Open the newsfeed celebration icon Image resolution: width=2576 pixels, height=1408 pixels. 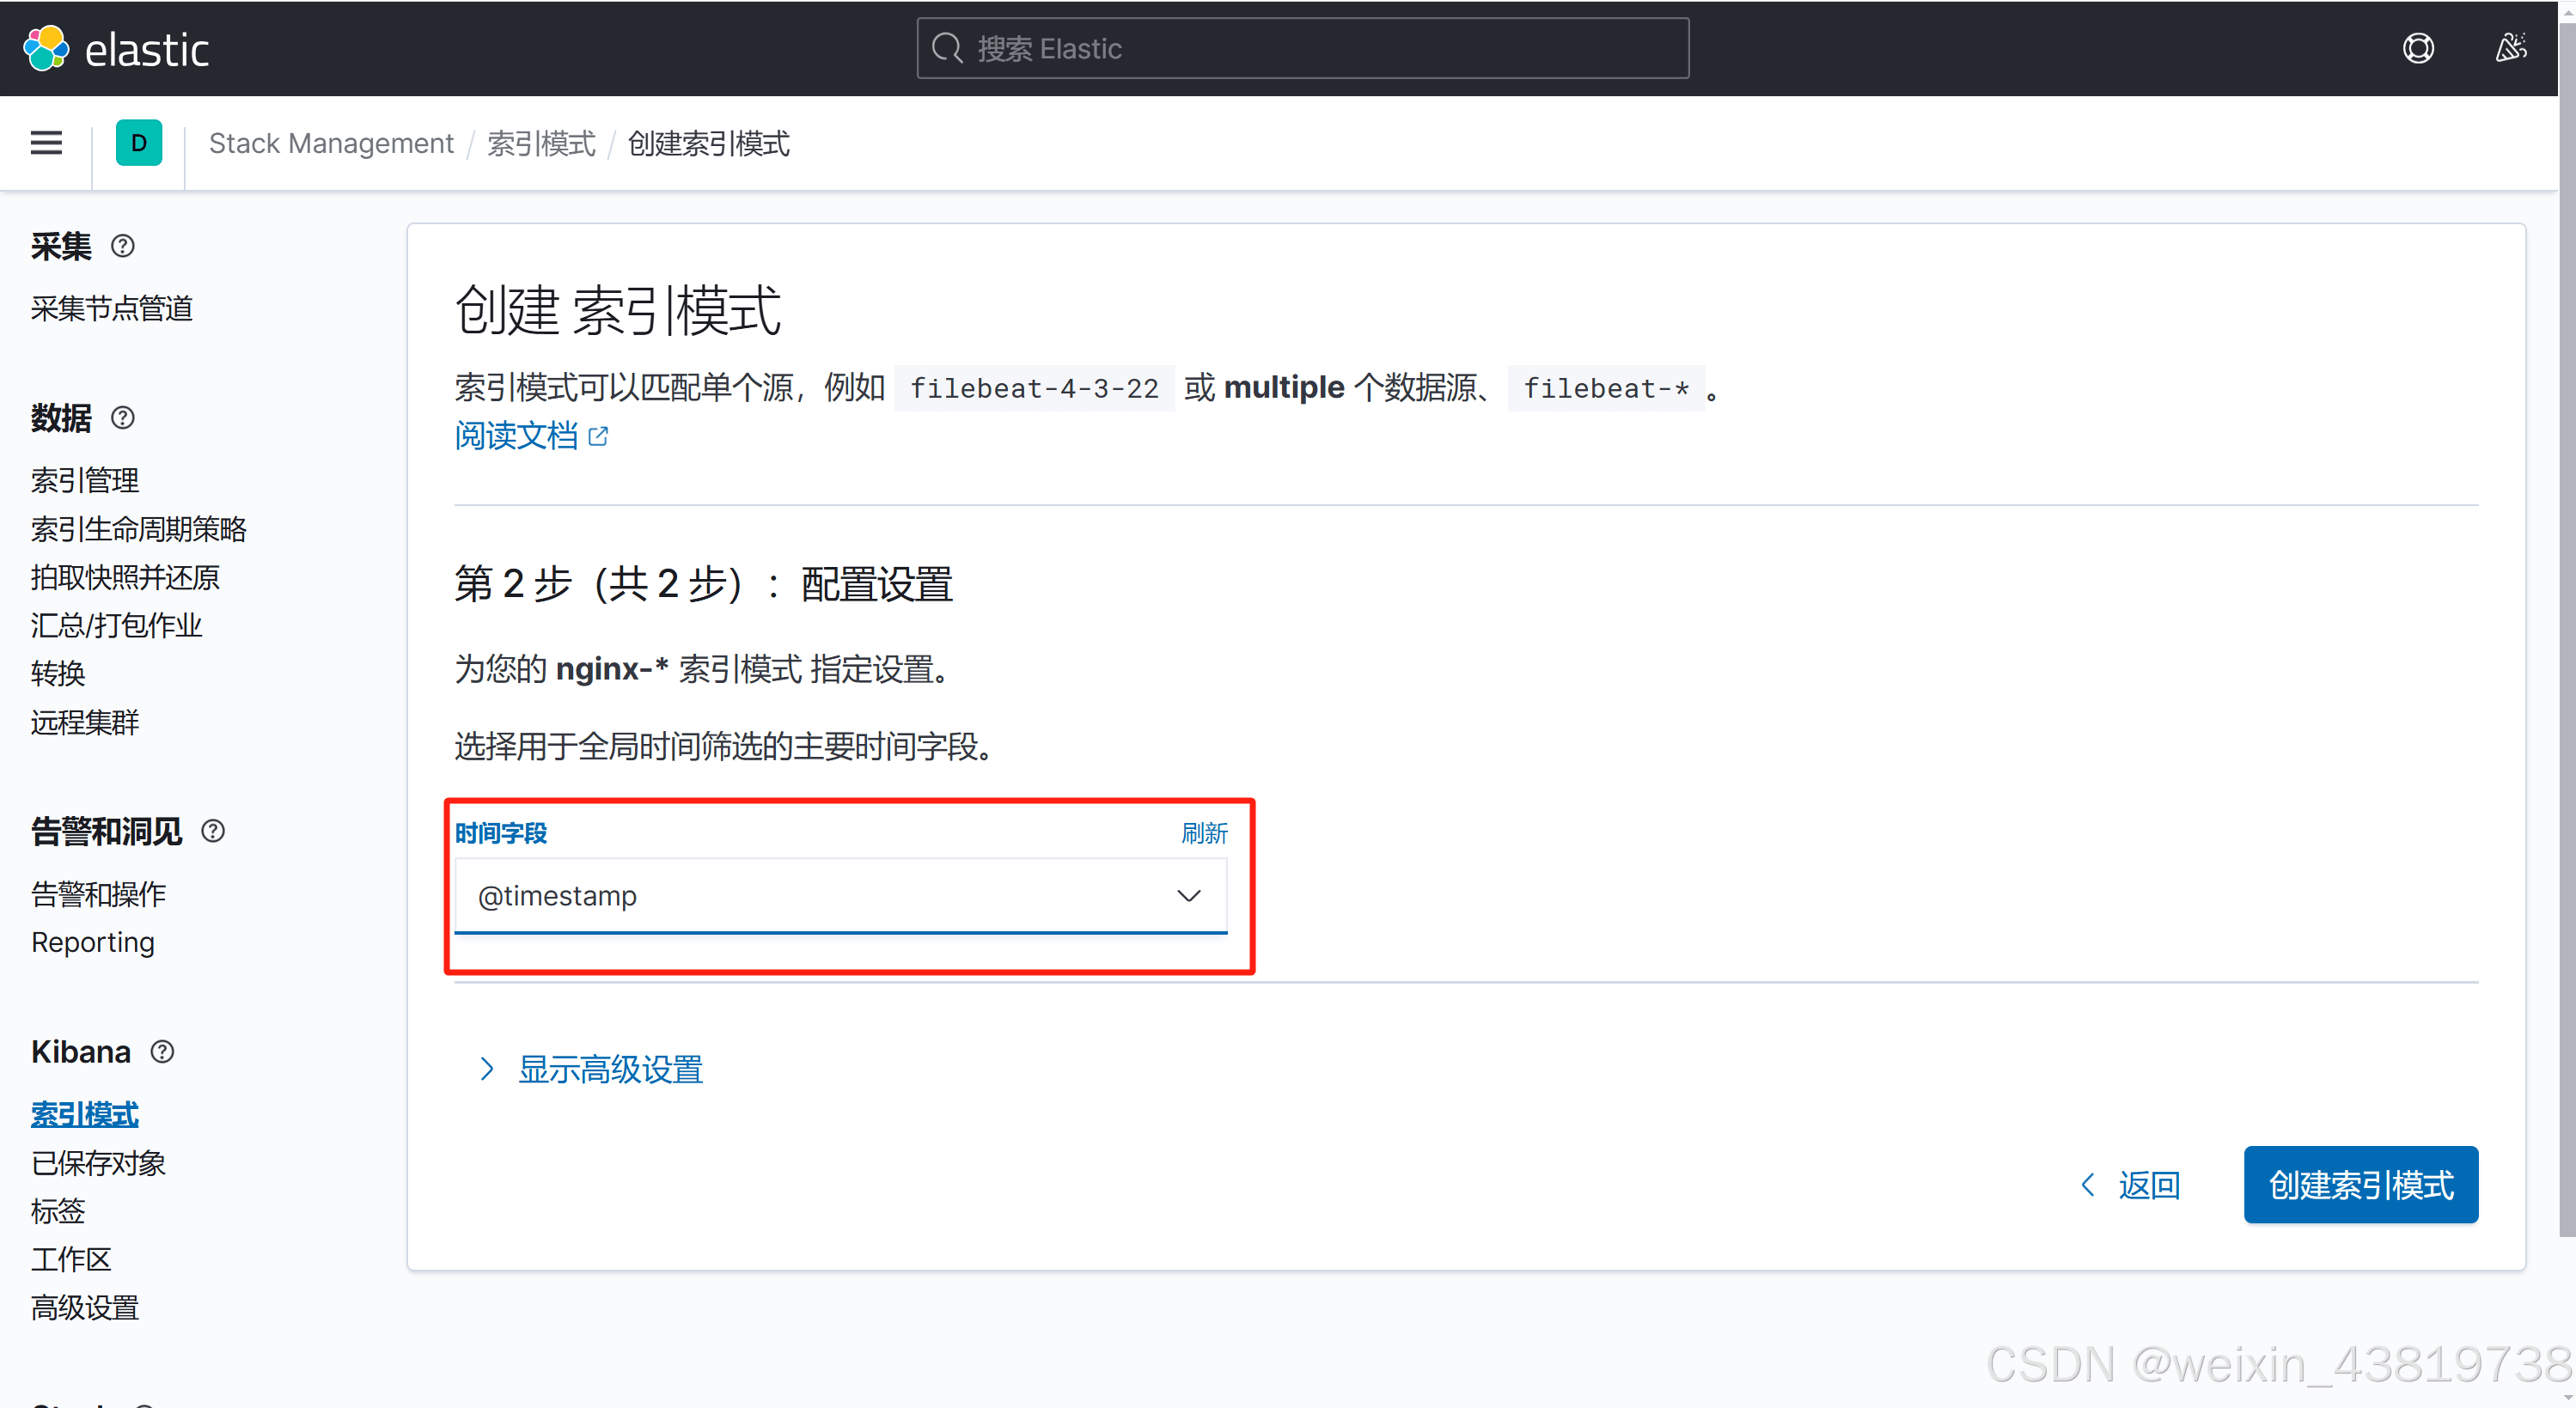point(2510,48)
